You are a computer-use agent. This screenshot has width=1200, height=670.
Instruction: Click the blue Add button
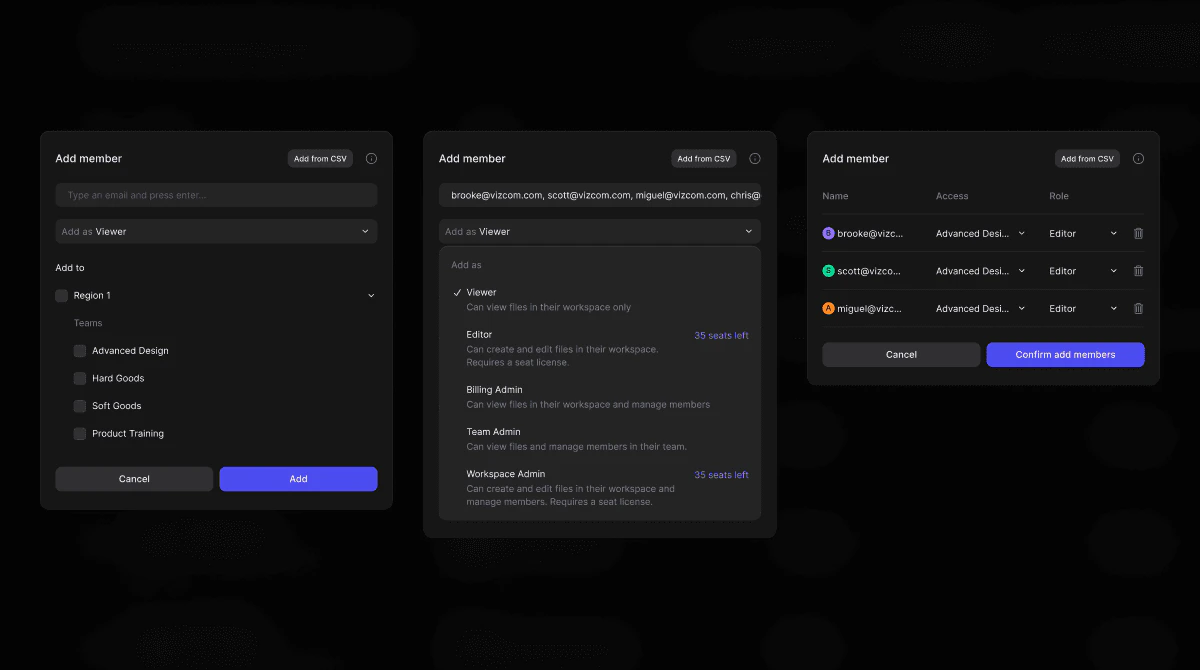tap(298, 479)
